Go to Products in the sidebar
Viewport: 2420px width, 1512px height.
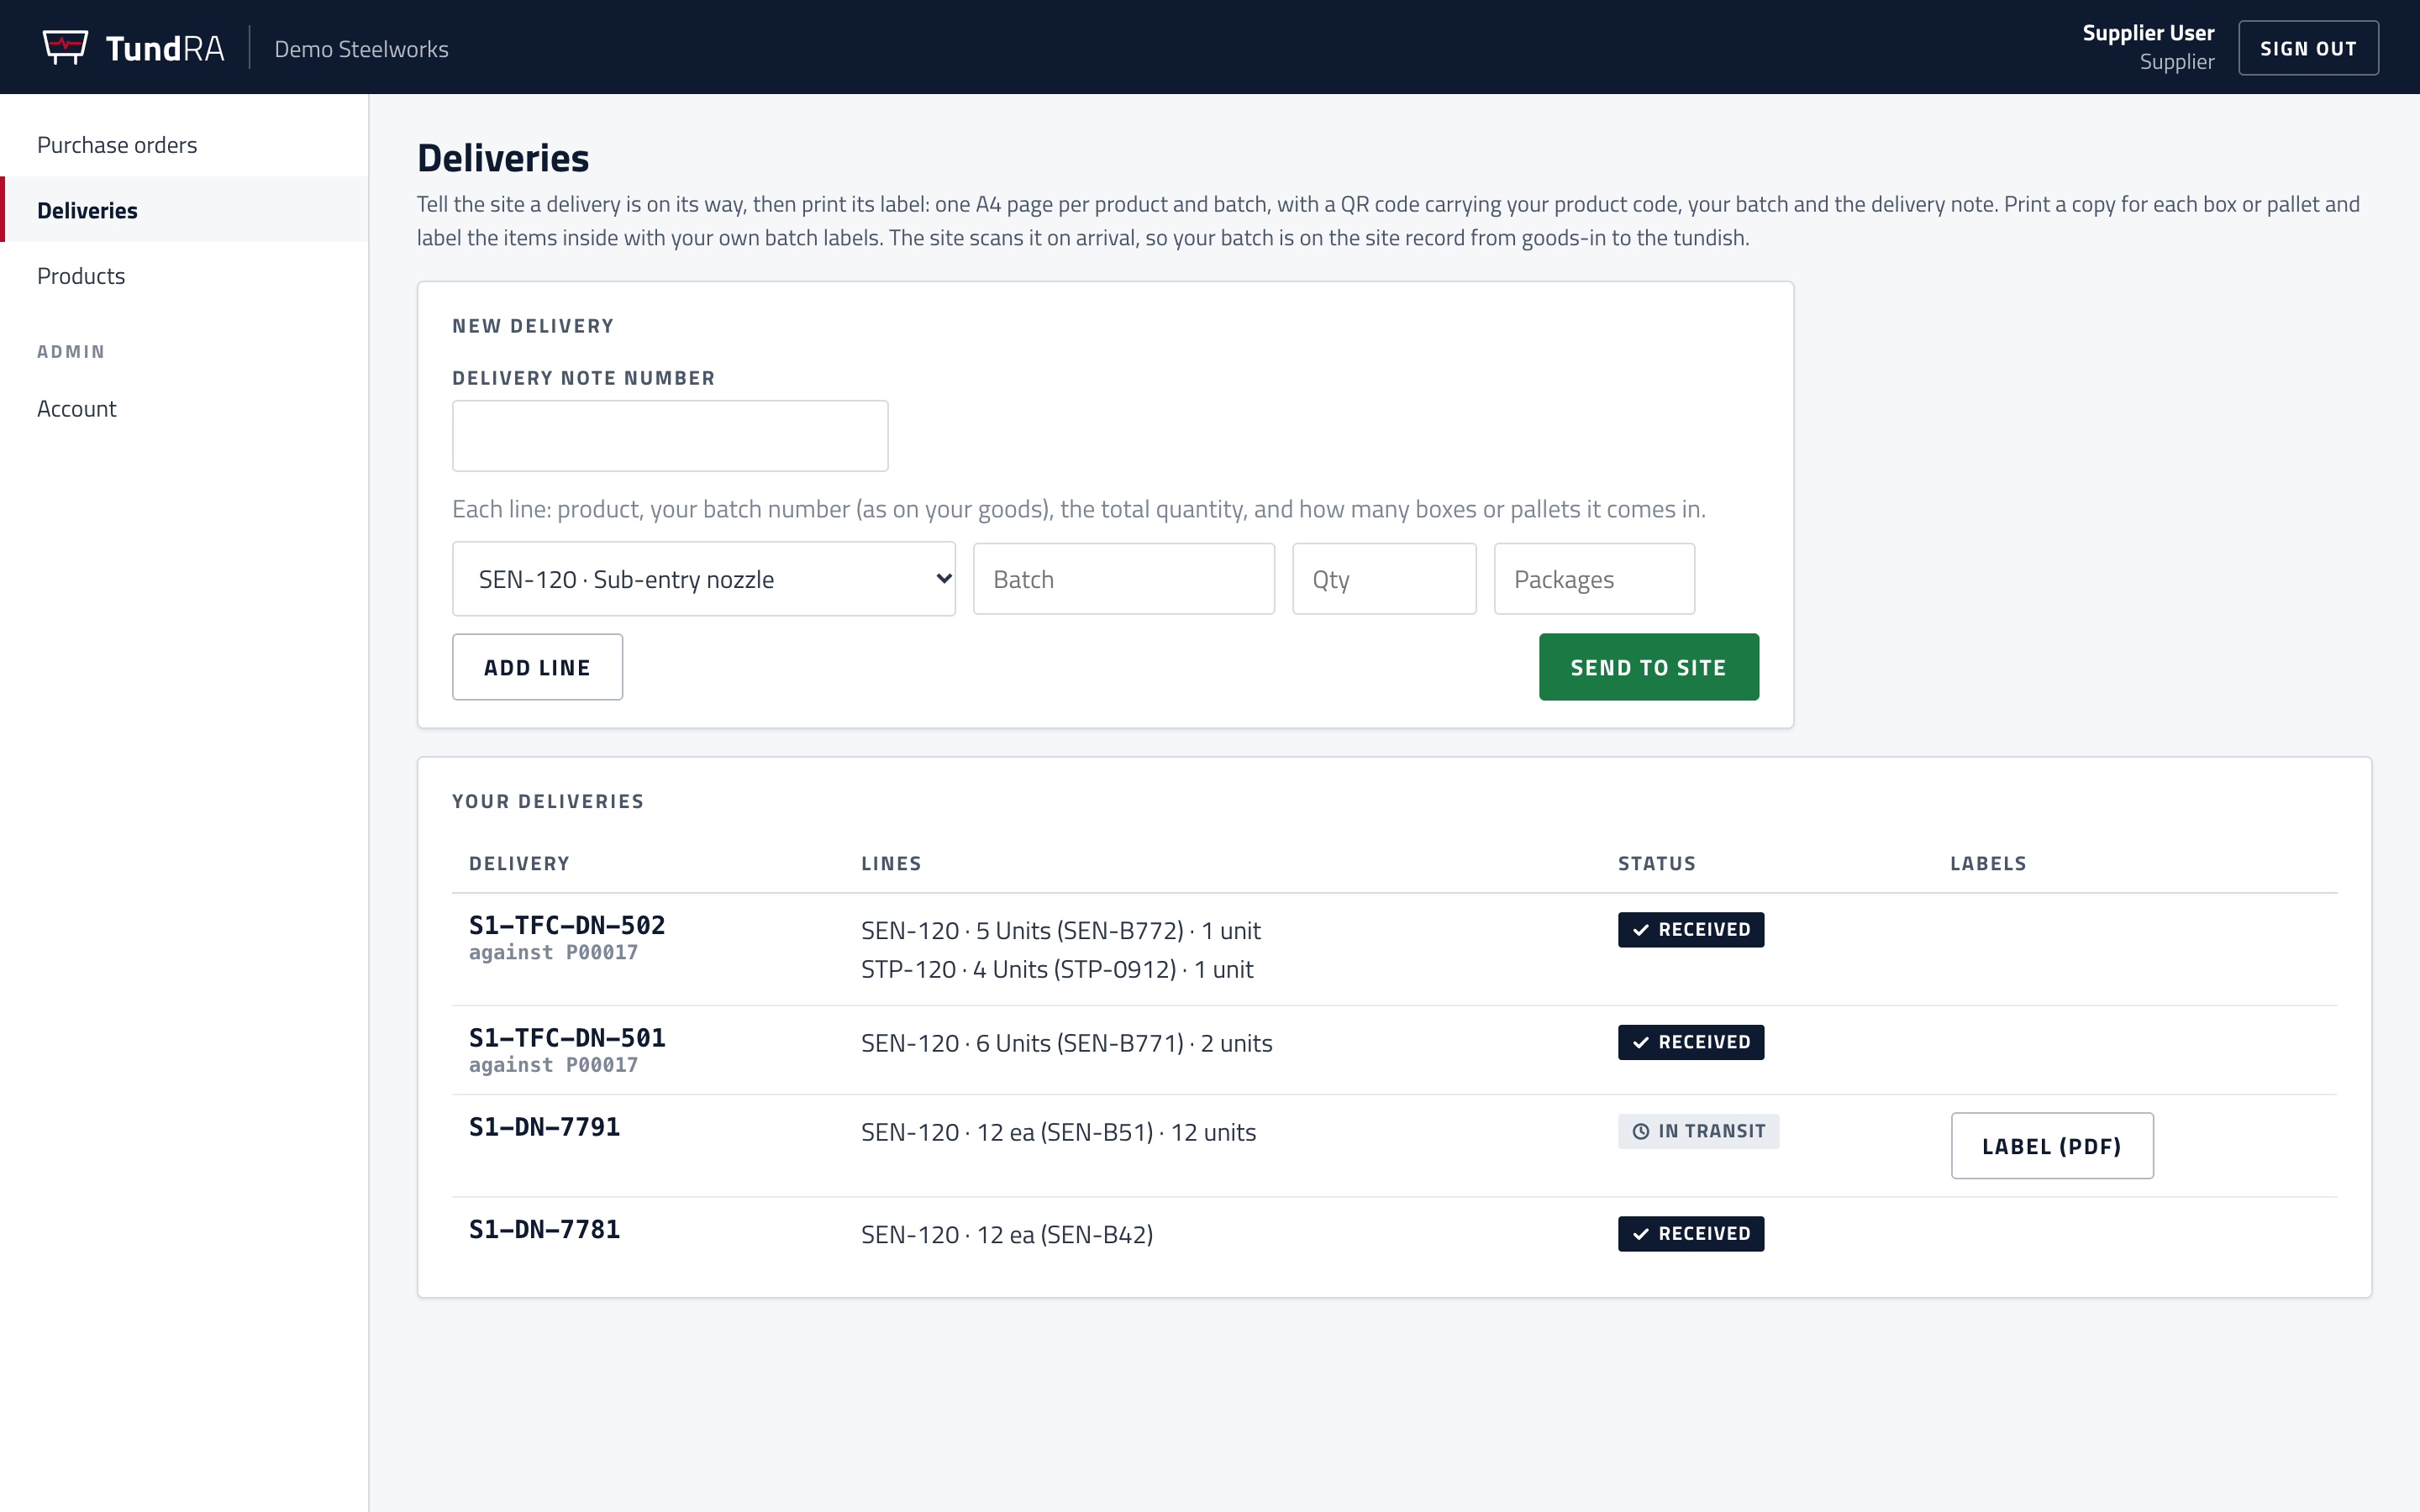(x=184, y=275)
